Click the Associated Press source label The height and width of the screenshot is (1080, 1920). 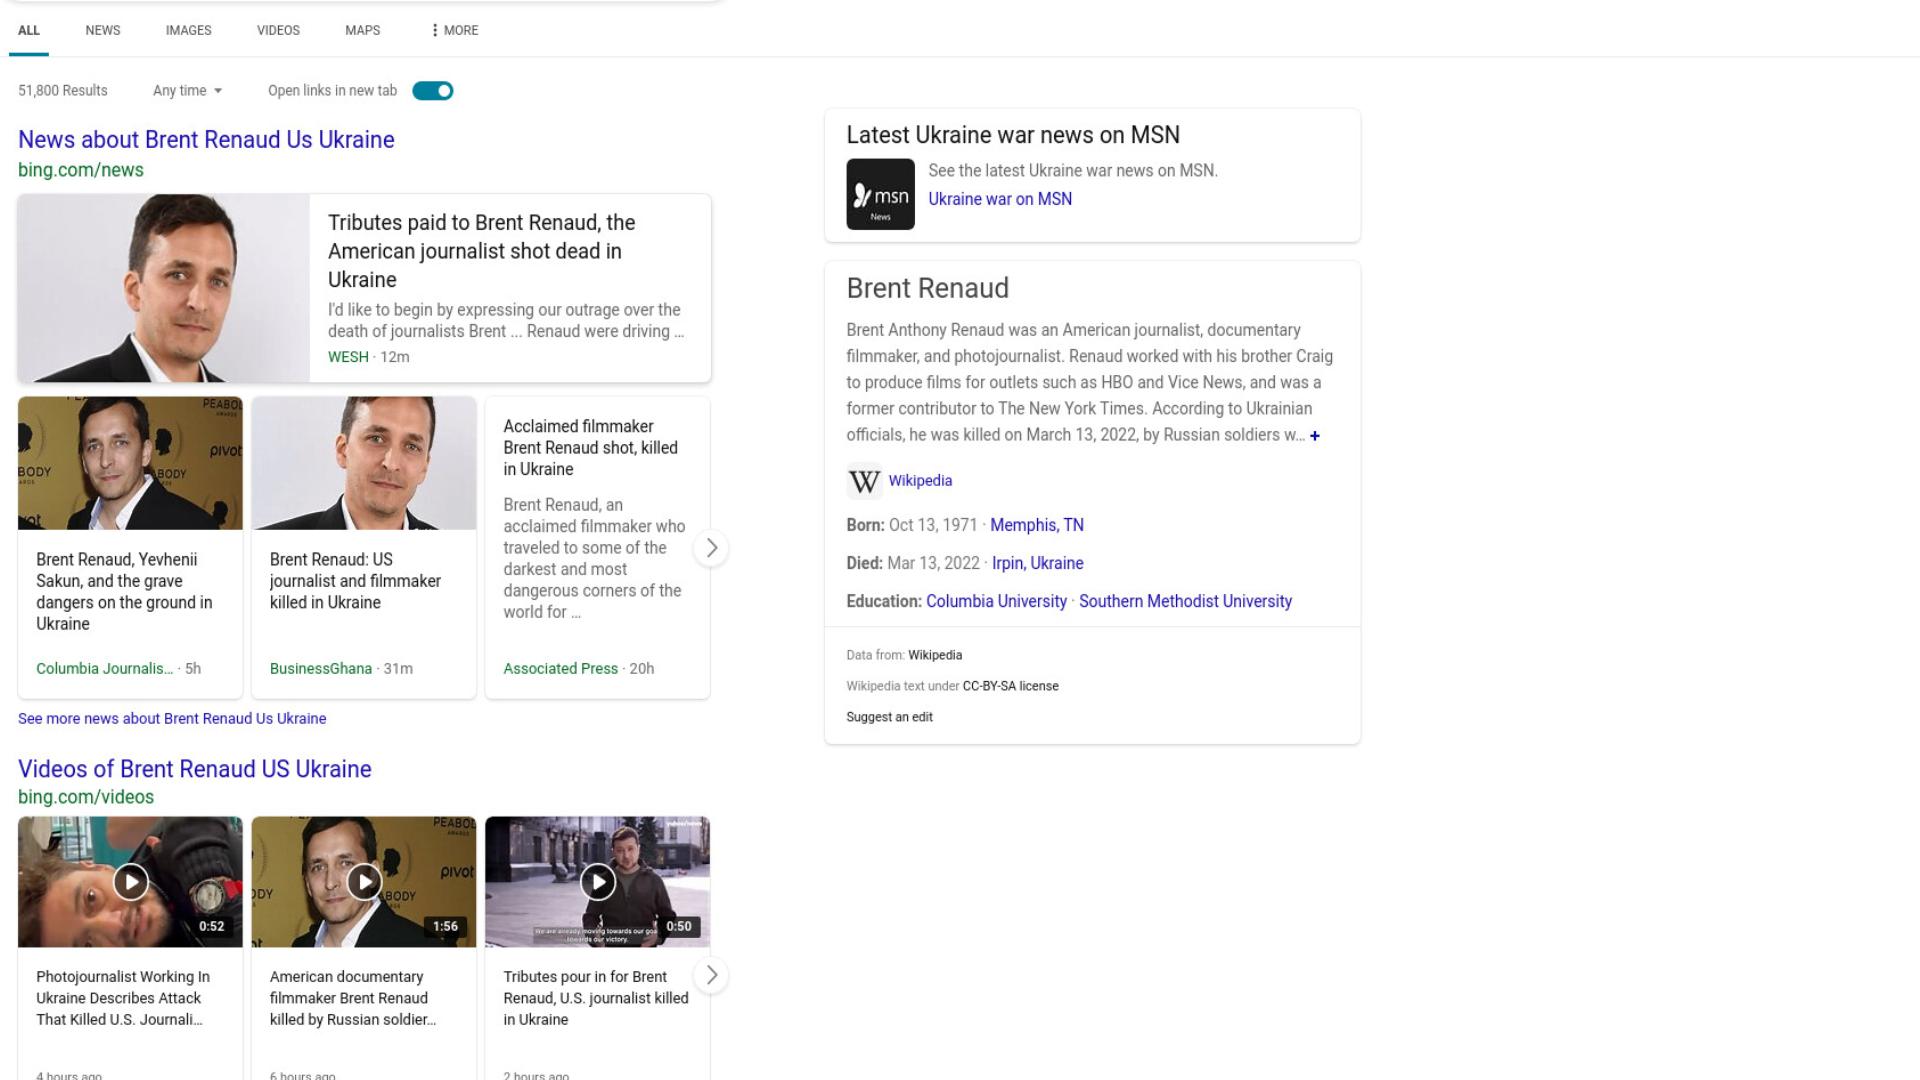pyautogui.click(x=560, y=669)
